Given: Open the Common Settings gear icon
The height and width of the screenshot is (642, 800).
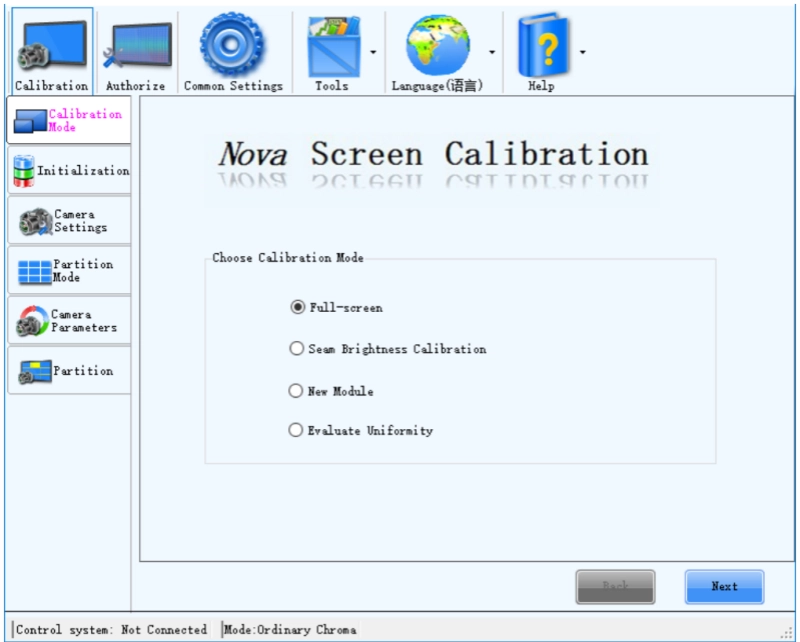Looking at the screenshot, I should click(232, 44).
